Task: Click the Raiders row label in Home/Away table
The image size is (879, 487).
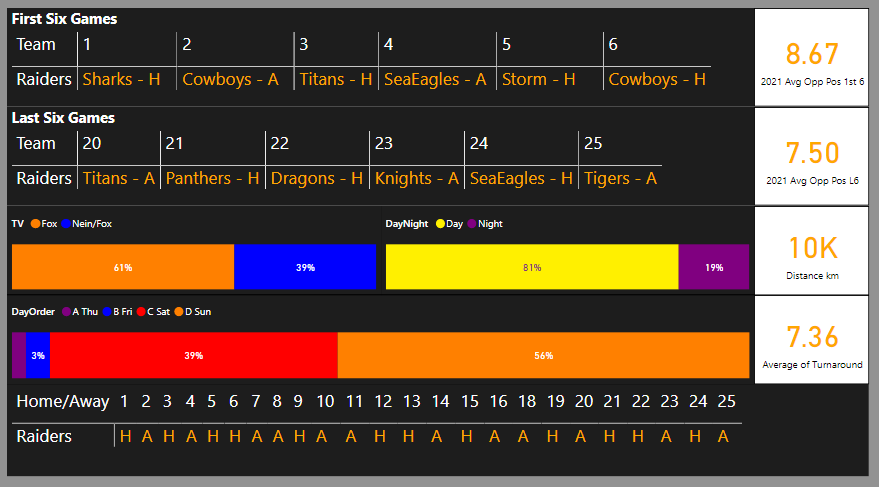Action: [x=44, y=436]
